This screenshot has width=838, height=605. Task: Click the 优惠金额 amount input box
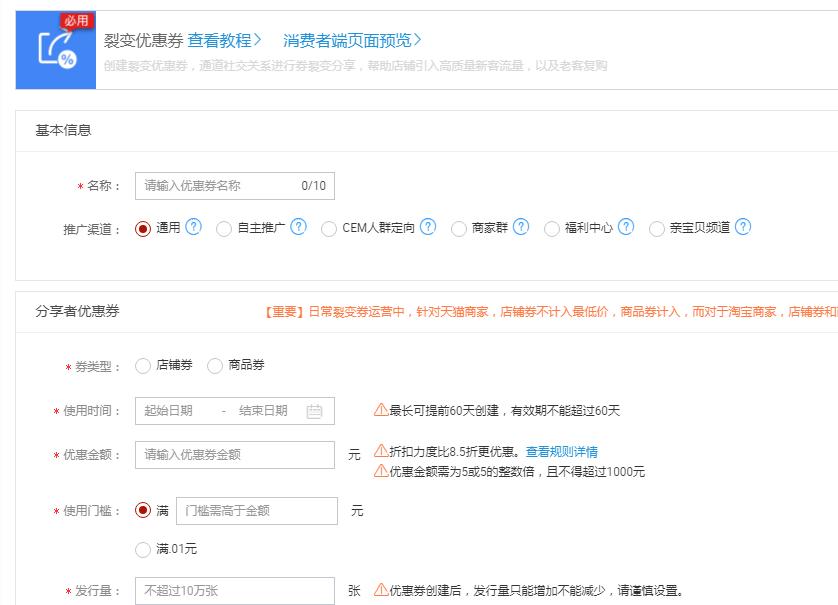click(x=235, y=454)
